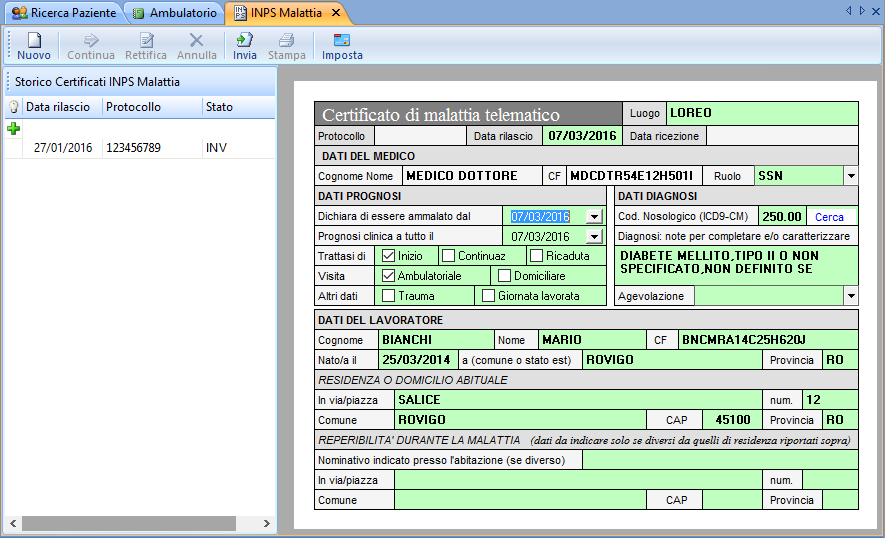The image size is (885, 538).
Task: Close the INPS Malattia tab
Action: (x=336, y=12)
